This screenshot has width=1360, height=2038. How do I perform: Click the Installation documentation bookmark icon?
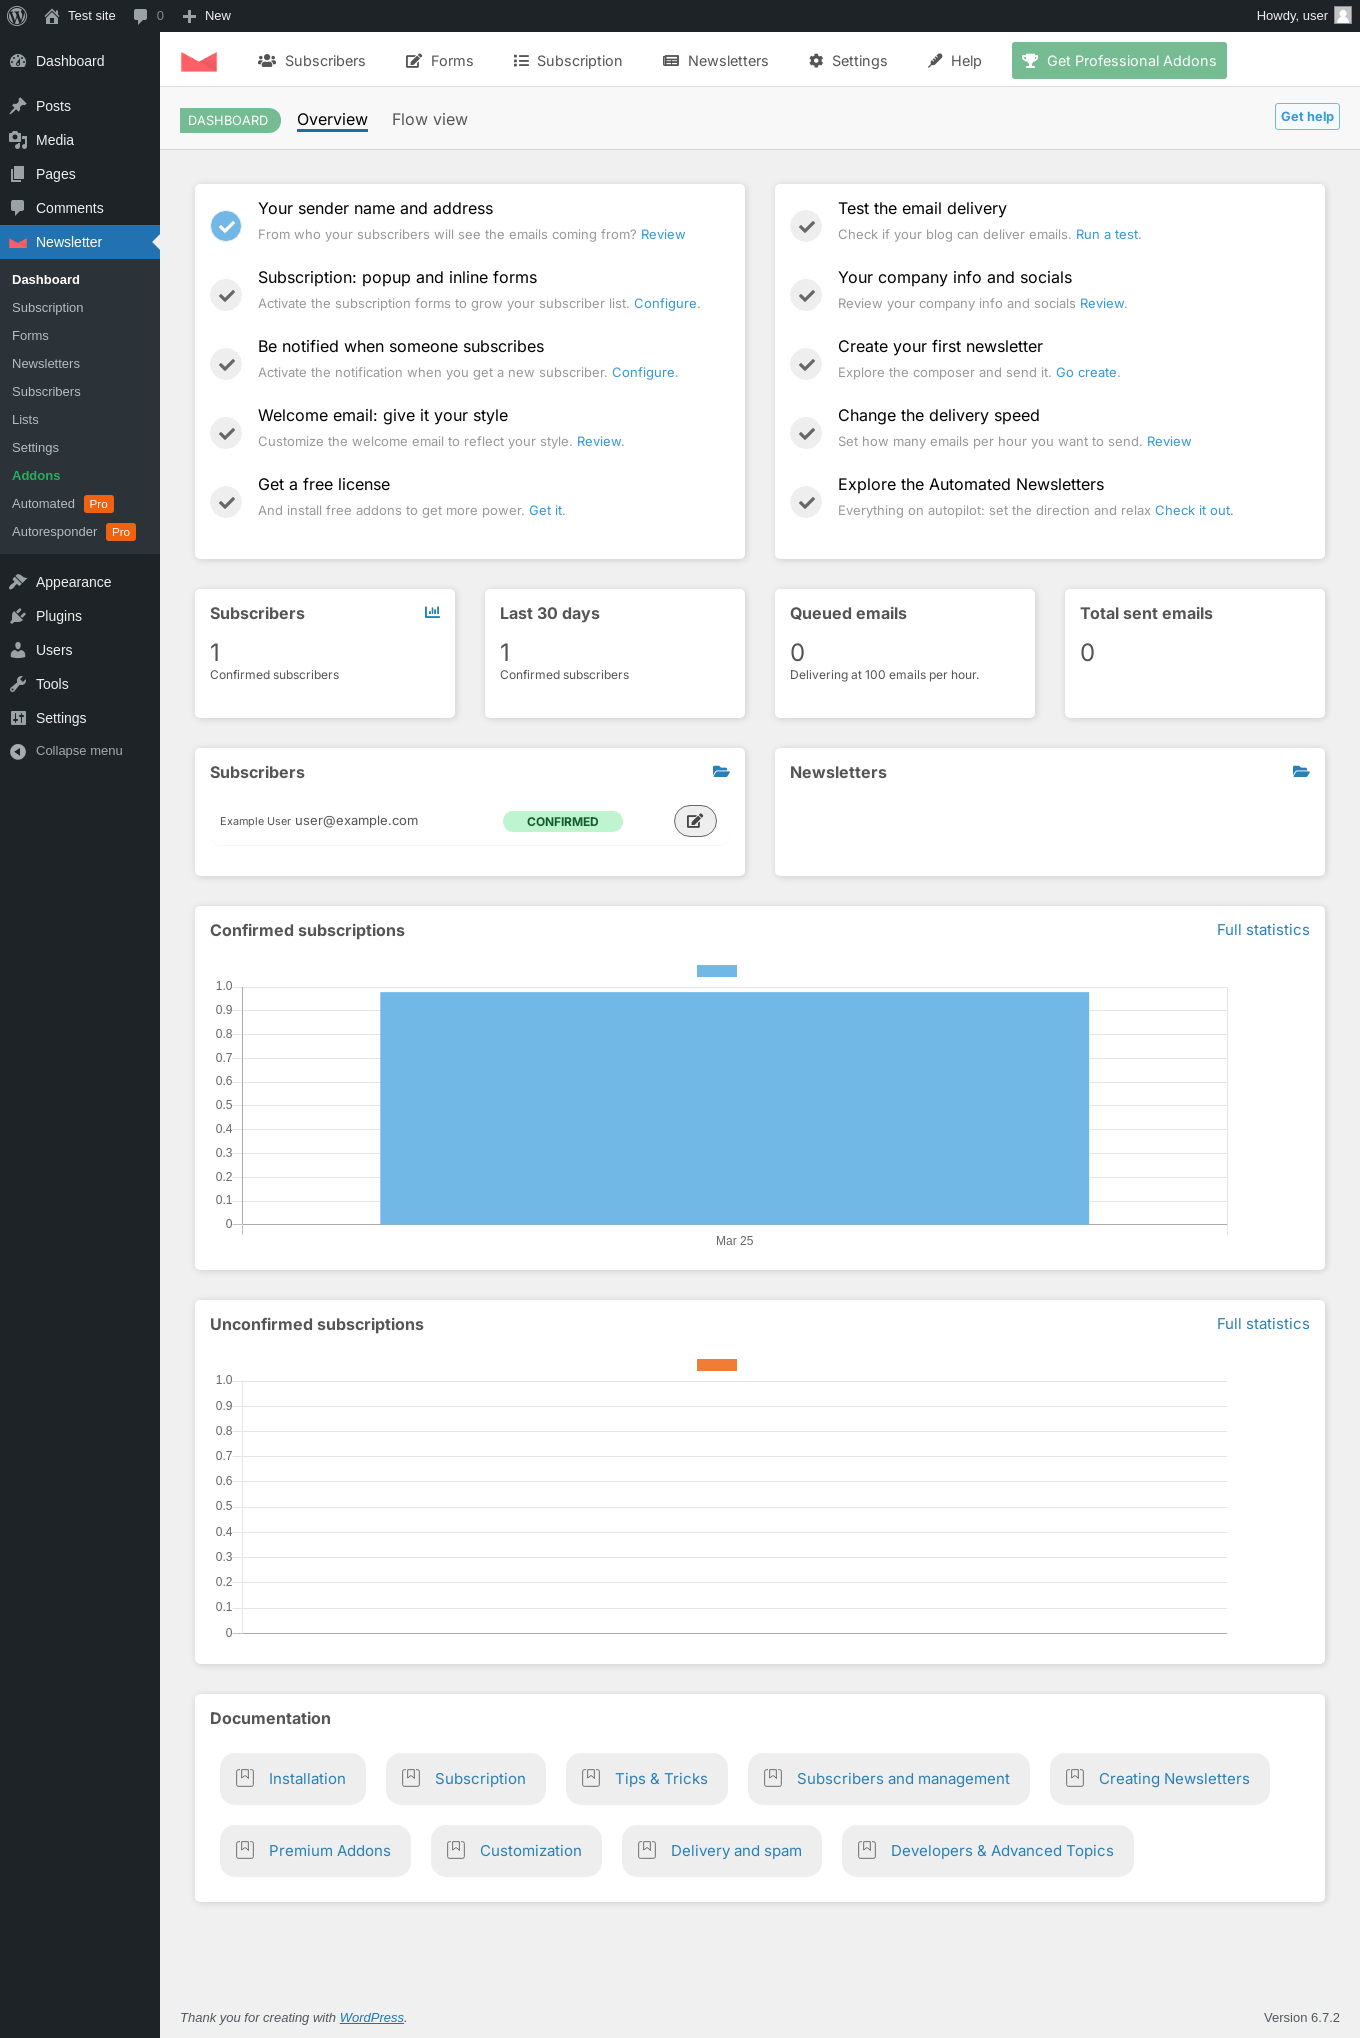click(x=245, y=1777)
